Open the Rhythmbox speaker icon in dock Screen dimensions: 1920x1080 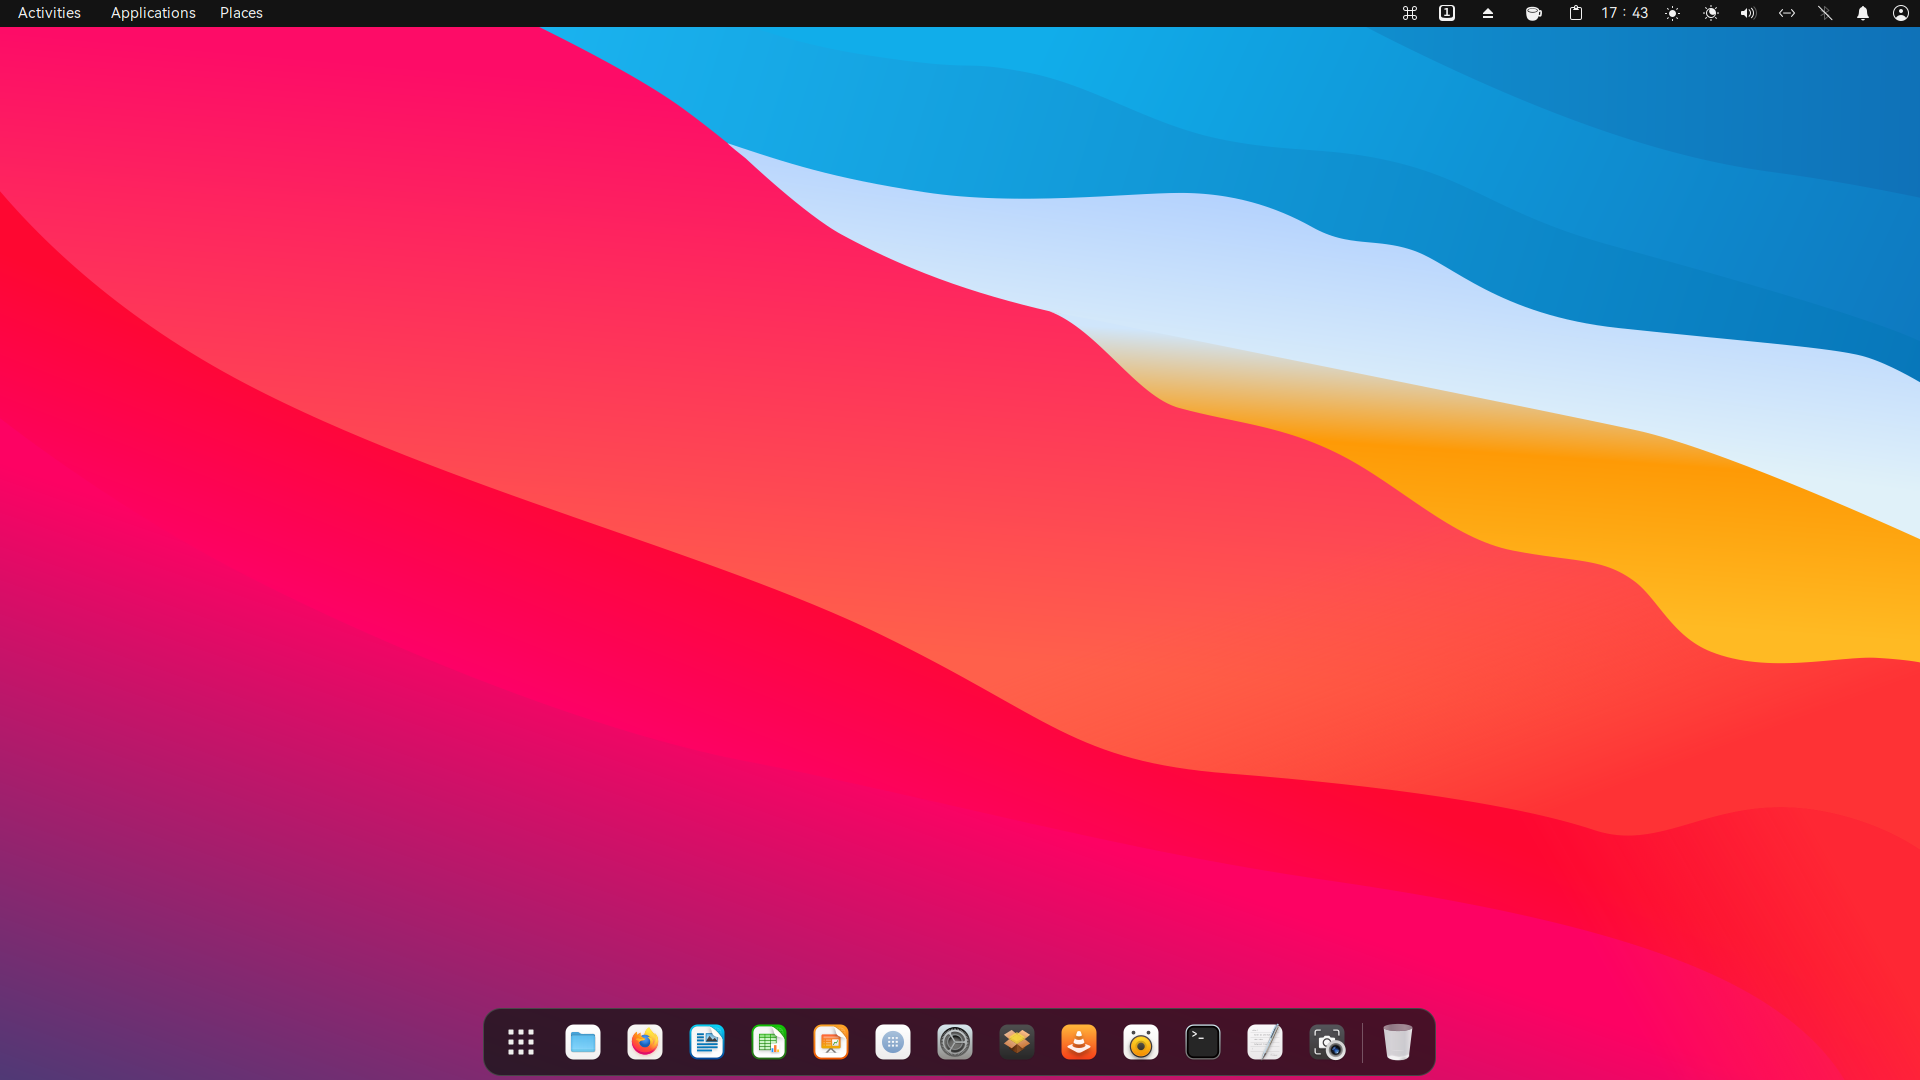1141,1042
